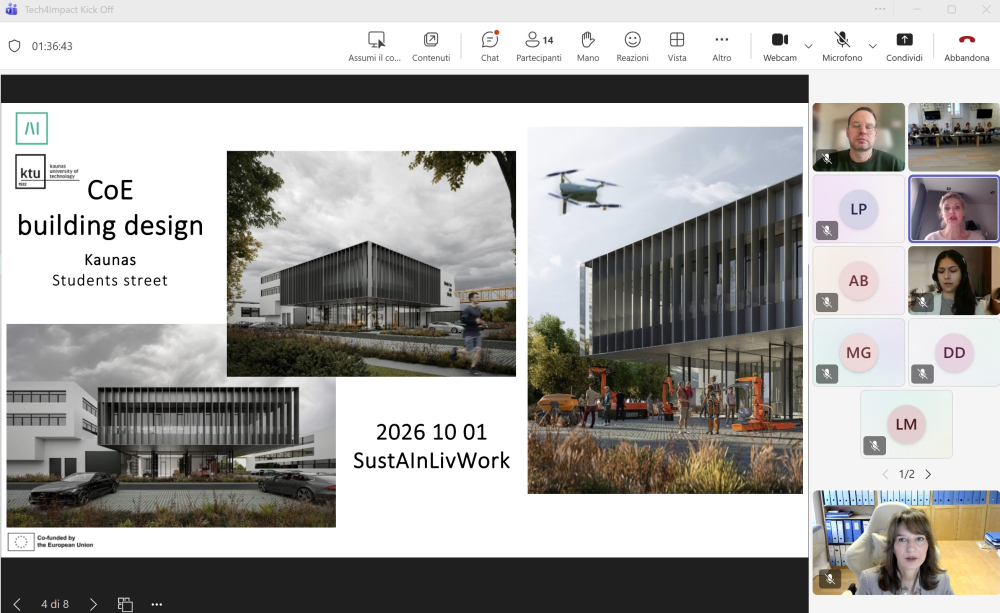The width and height of the screenshot is (1000, 613).
Task: Show the Partecipanti list
Action: pyautogui.click(x=538, y=45)
